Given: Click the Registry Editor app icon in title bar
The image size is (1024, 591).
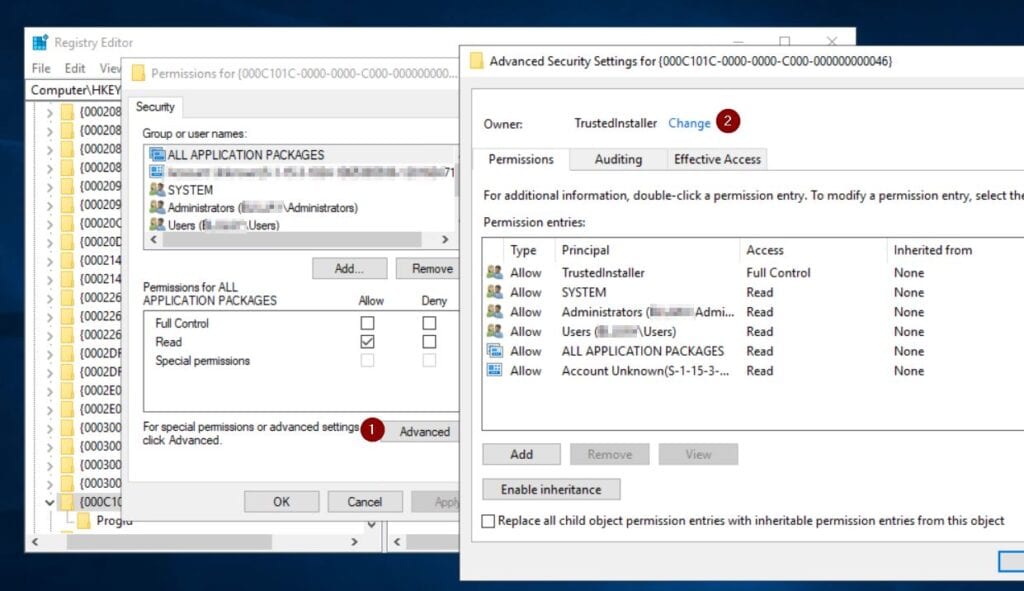Looking at the screenshot, I should pyautogui.click(x=40, y=42).
